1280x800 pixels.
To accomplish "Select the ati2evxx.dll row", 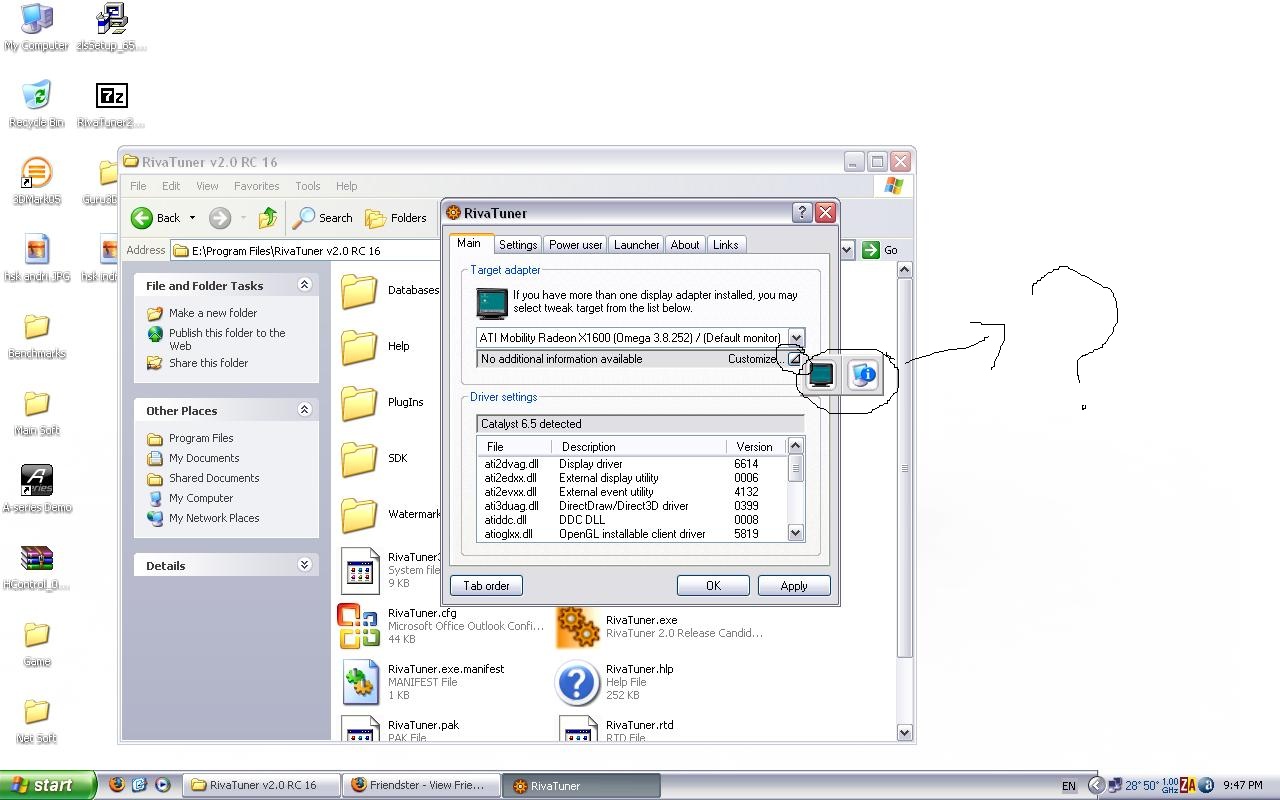I will tap(632, 492).
